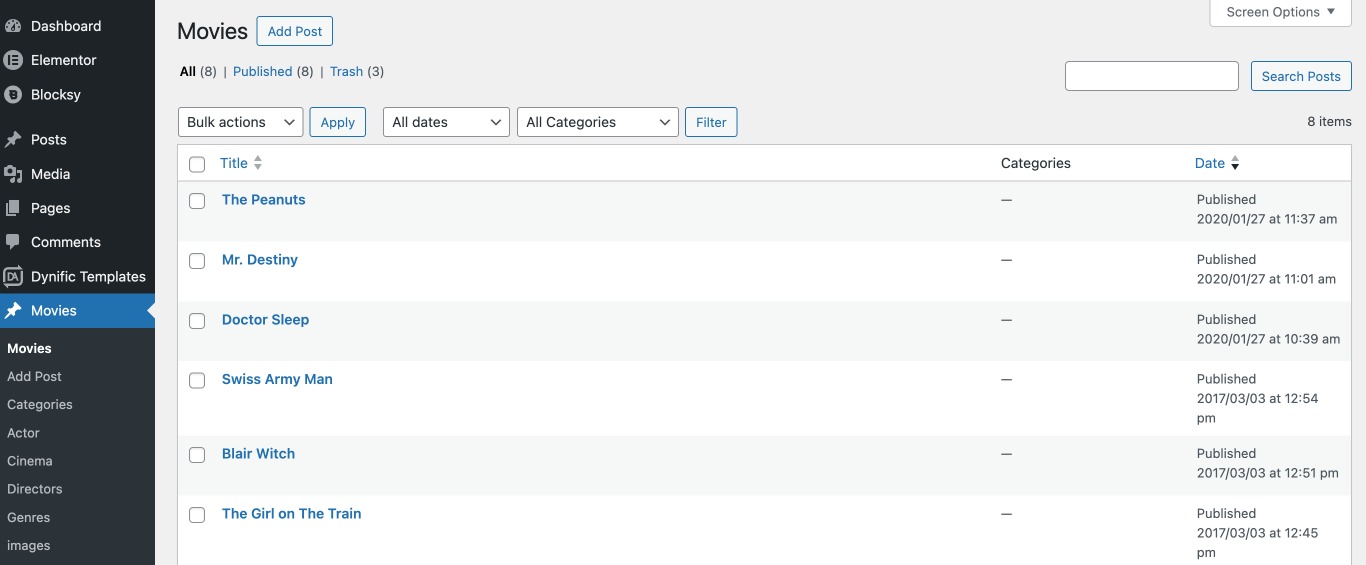This screenshot has width=1366, height=565.
Task: Open the Elementor menu item
Action: (64, 60)
